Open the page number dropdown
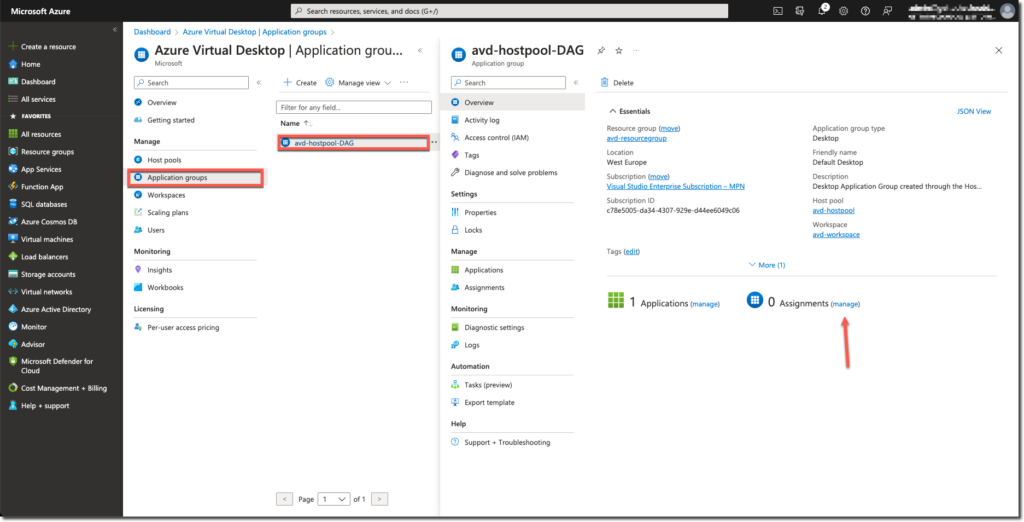The width and height of the screenshot is (1024, 522). [334, 498]
